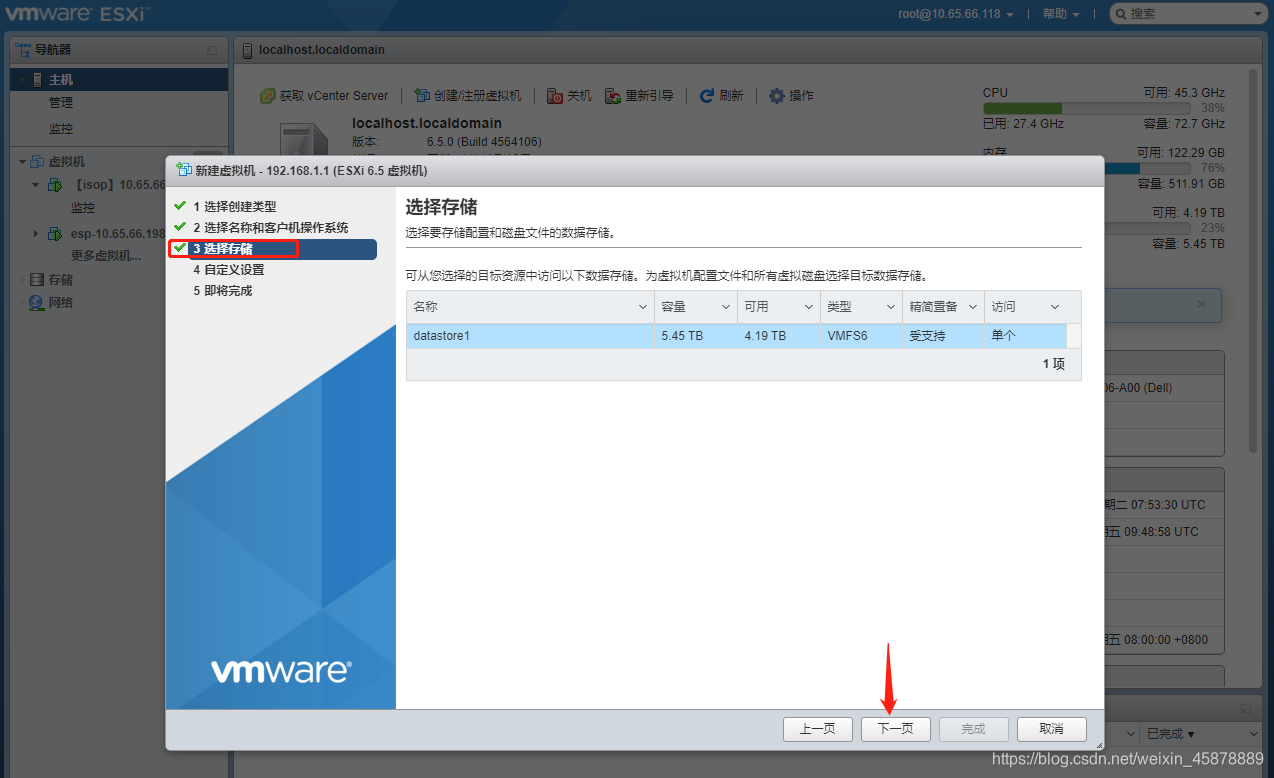Click the 关机 shutdown icon
Screen dimensions: 1274x778
[x=555, y=96]
